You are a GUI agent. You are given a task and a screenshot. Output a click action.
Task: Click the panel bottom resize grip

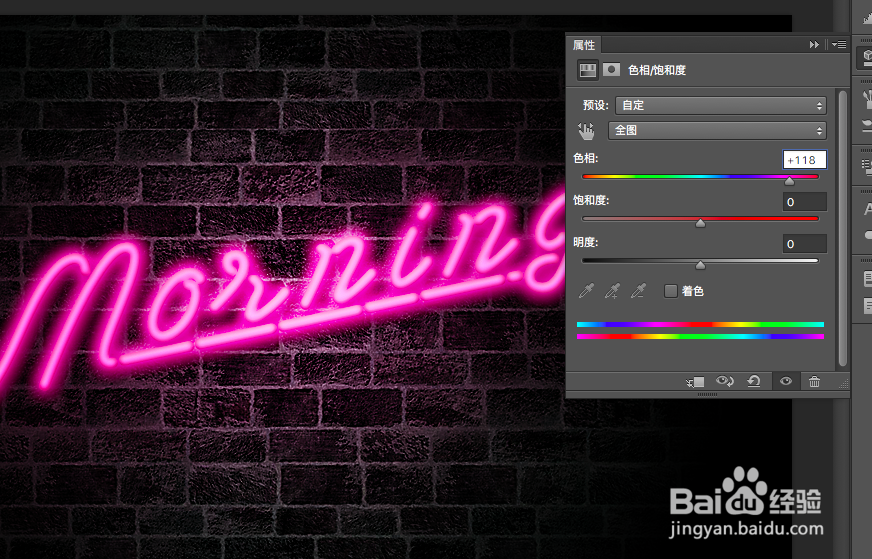[x=707, y=394]
